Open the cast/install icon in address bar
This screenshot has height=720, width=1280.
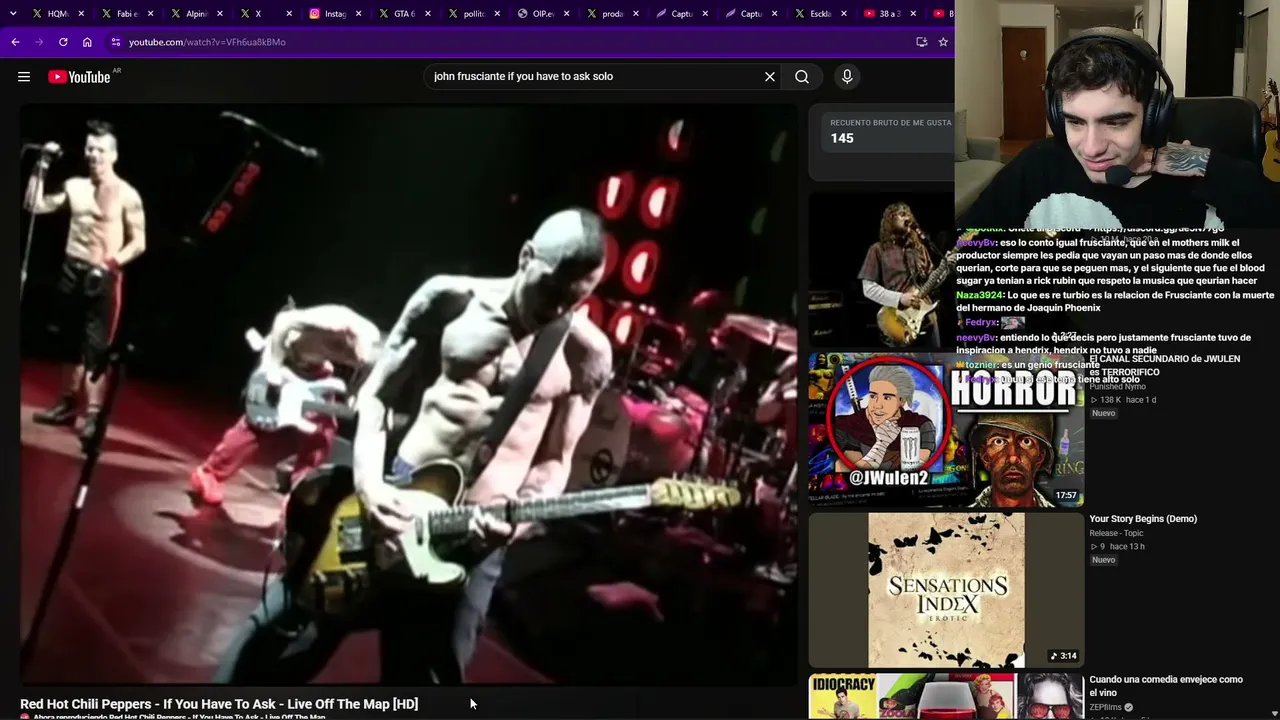point(921,42)
